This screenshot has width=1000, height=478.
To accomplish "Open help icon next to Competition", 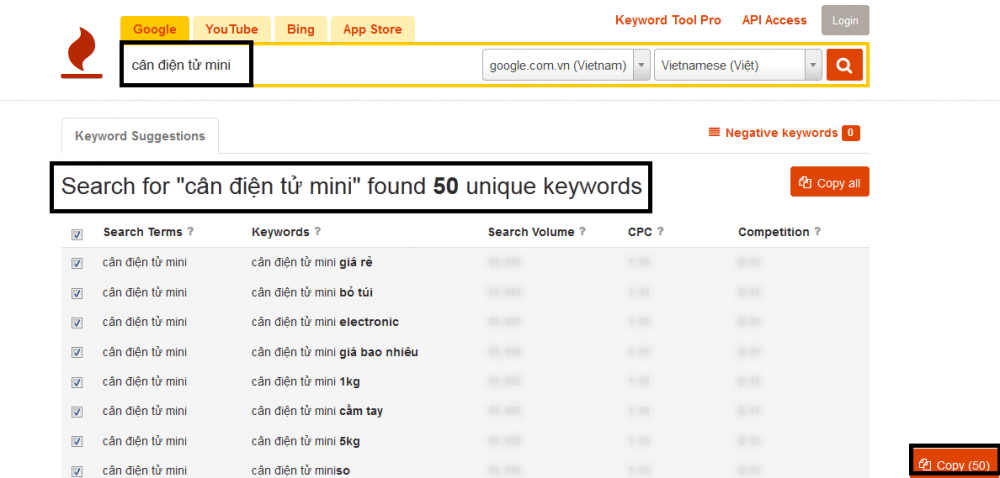I will point(818,231).
